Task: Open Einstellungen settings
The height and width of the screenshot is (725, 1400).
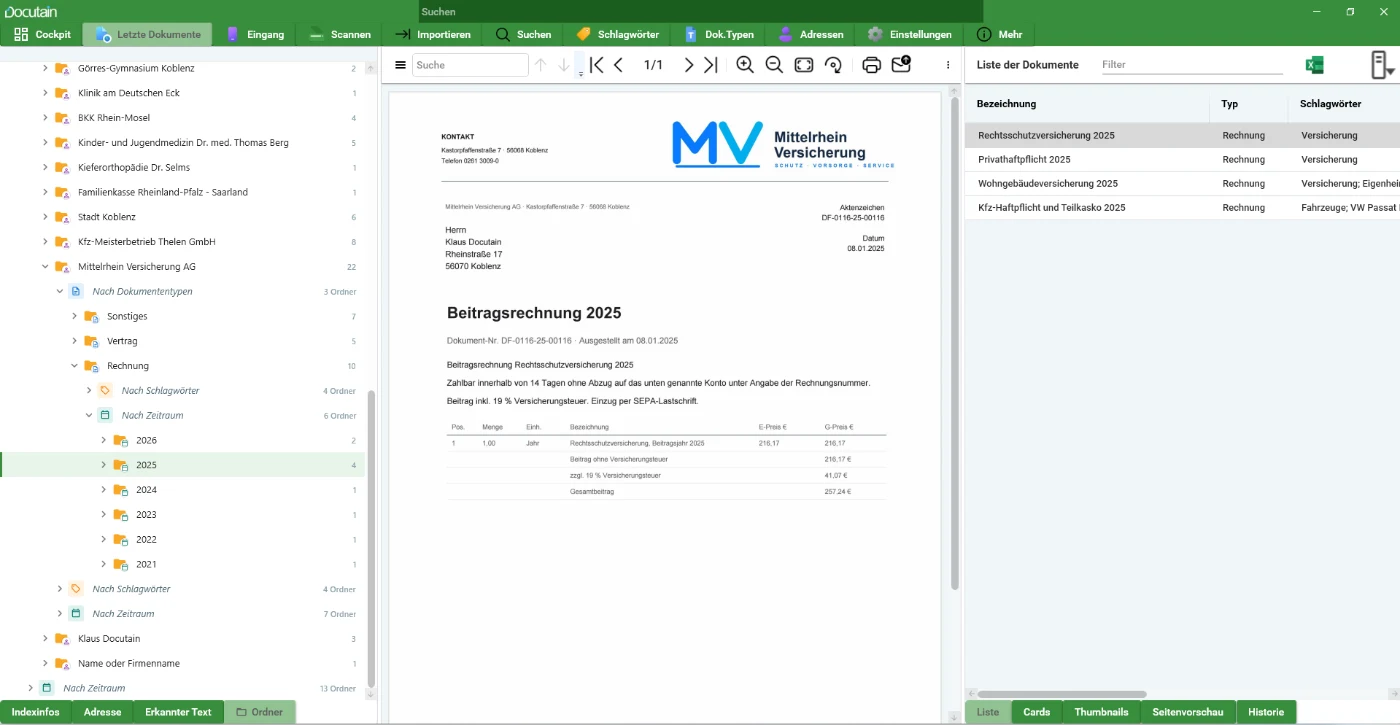Action: click(909, 34)
